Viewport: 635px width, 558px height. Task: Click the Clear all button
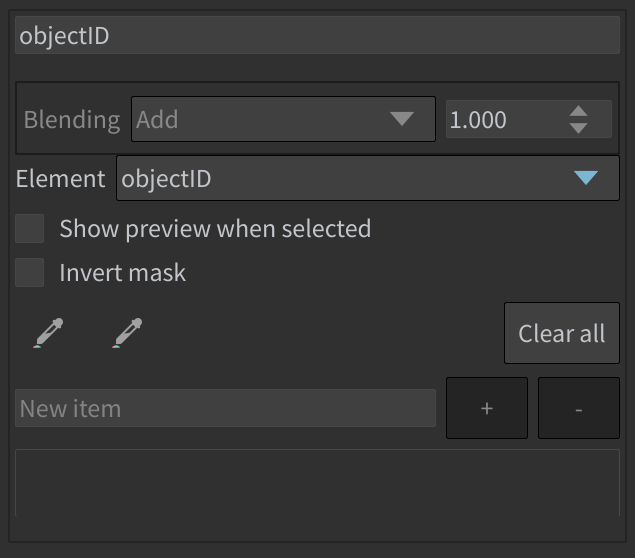562,333
